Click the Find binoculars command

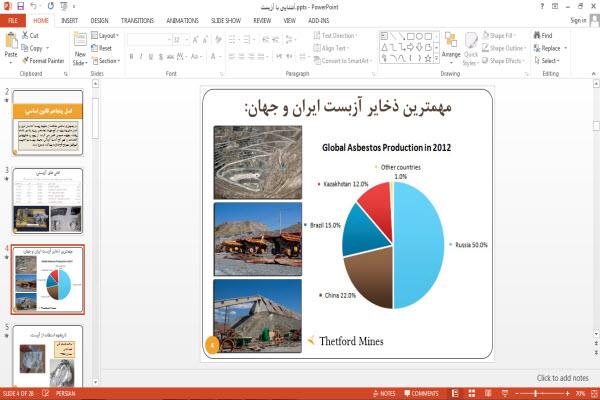click(x=543, y=35)
